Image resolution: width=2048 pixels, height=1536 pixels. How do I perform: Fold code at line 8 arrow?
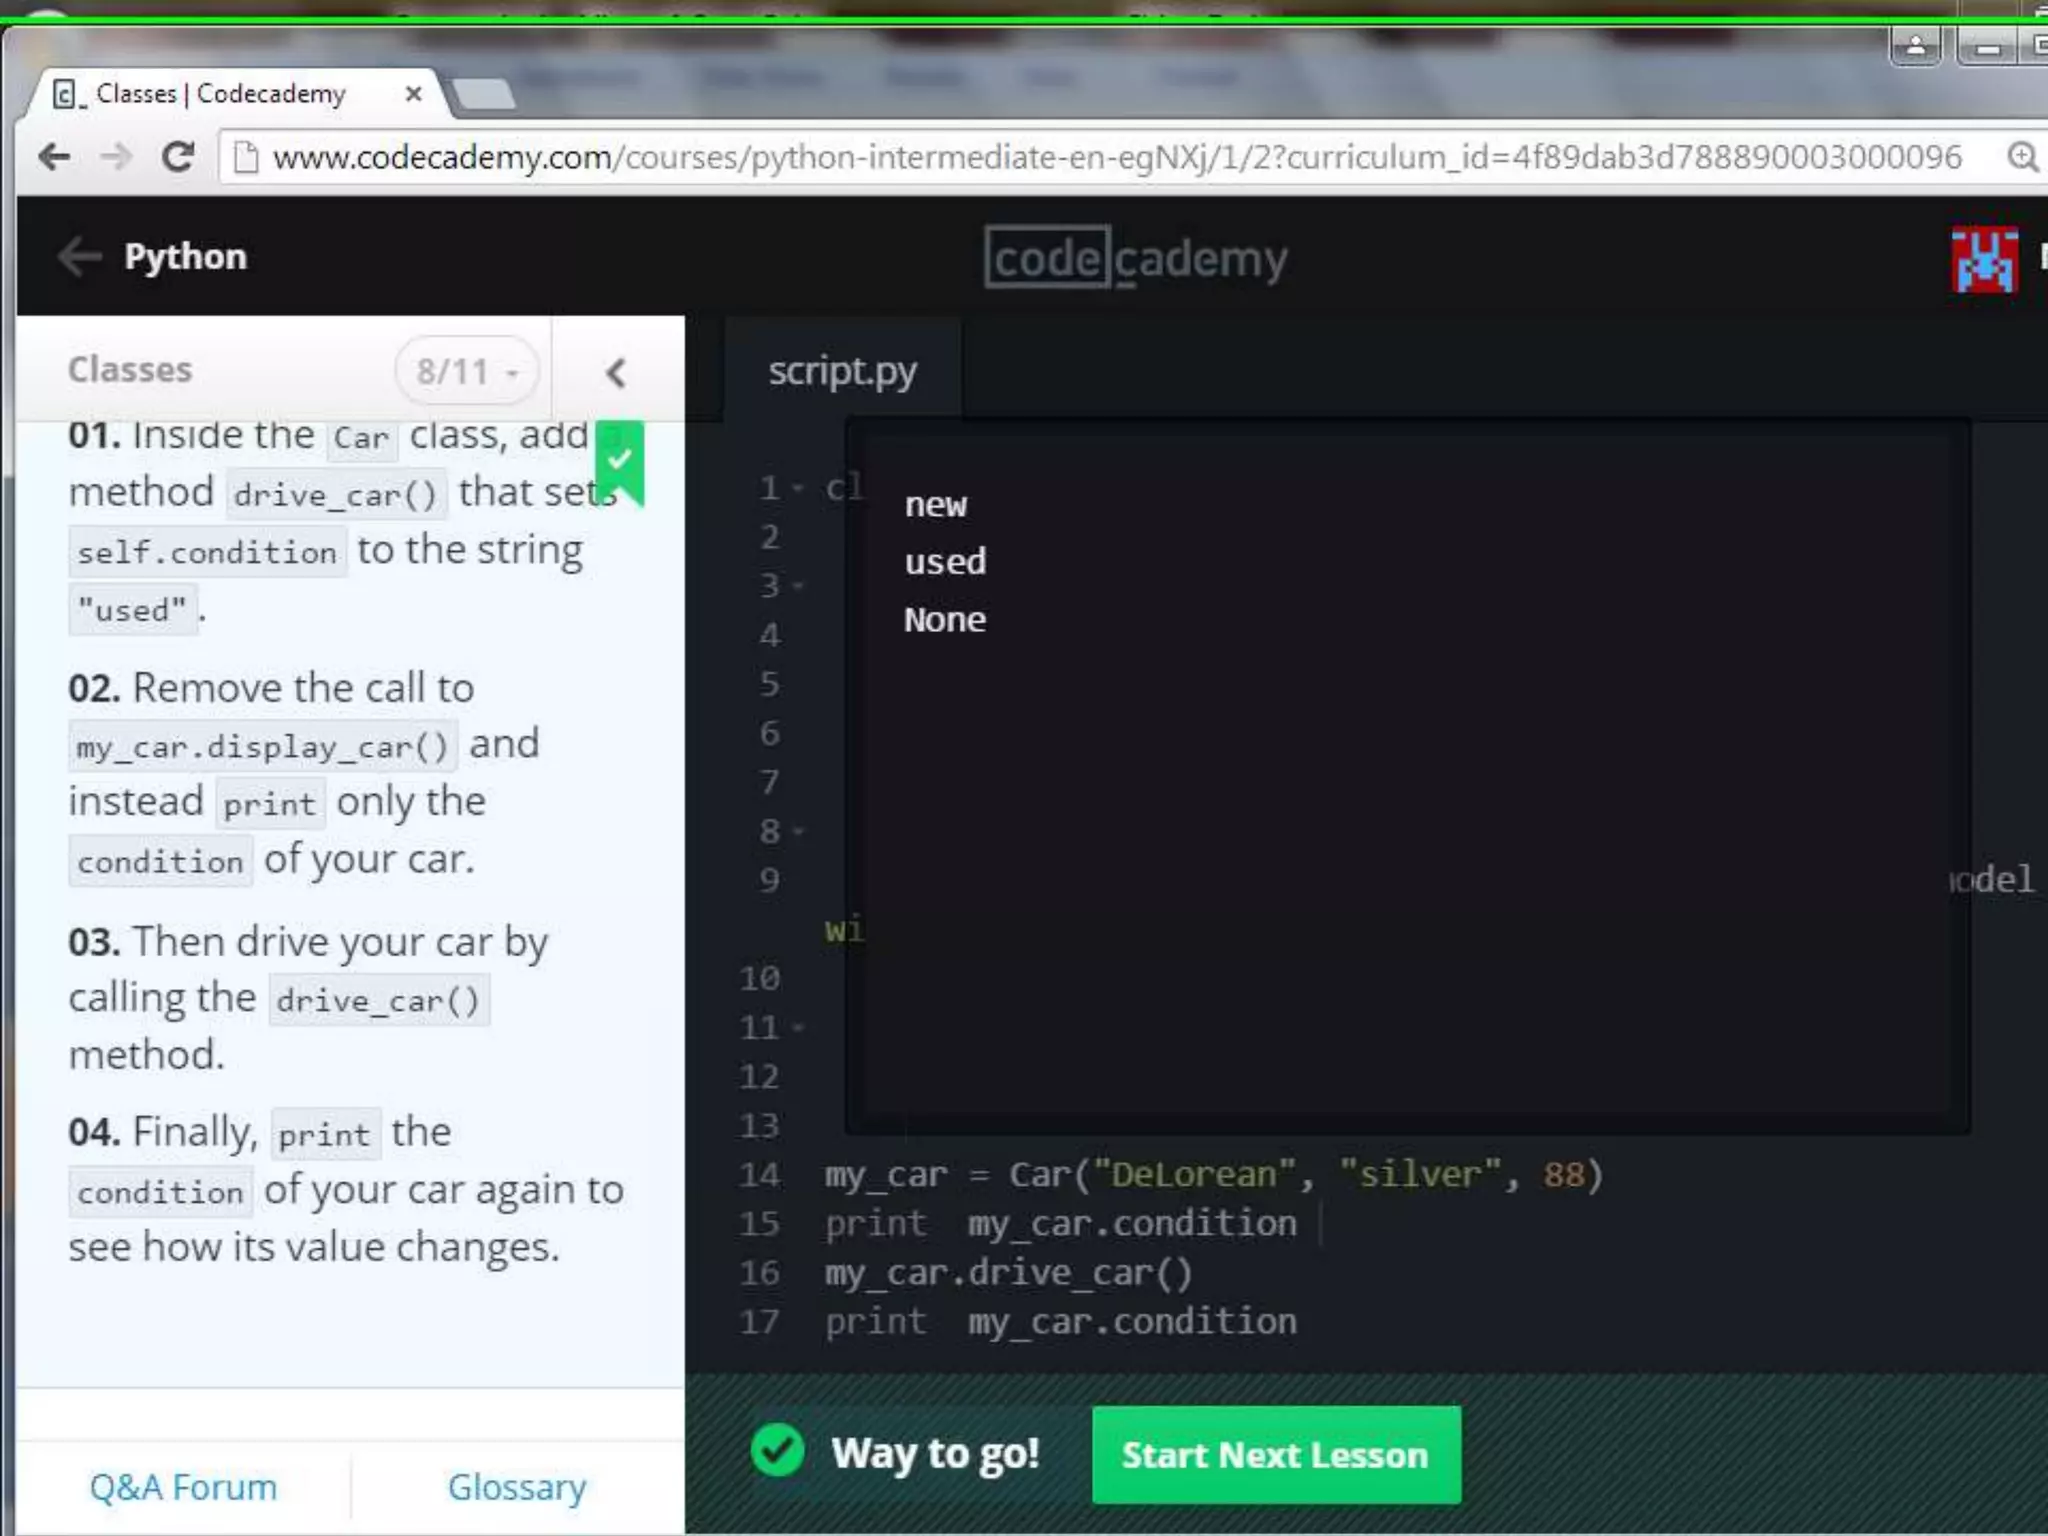pyautogui.click(x=798, y=831)
